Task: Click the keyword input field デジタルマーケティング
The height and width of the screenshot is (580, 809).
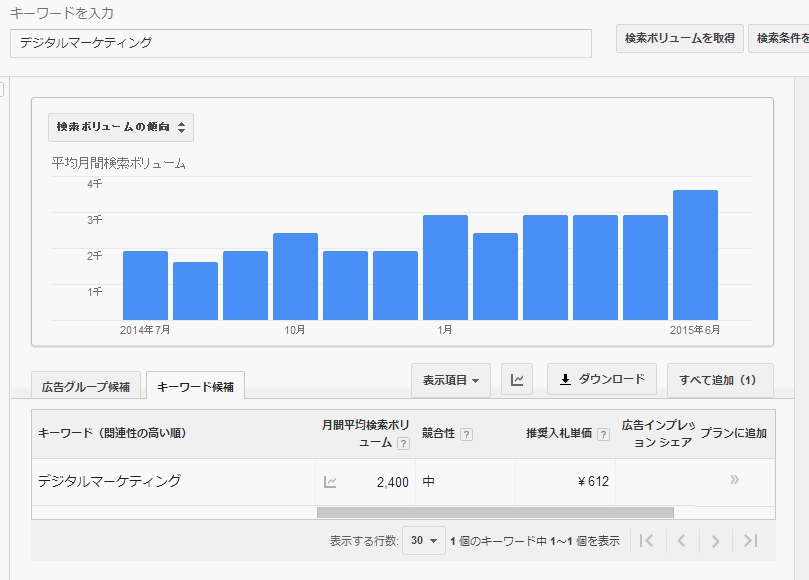Action: tap(301, 43)
